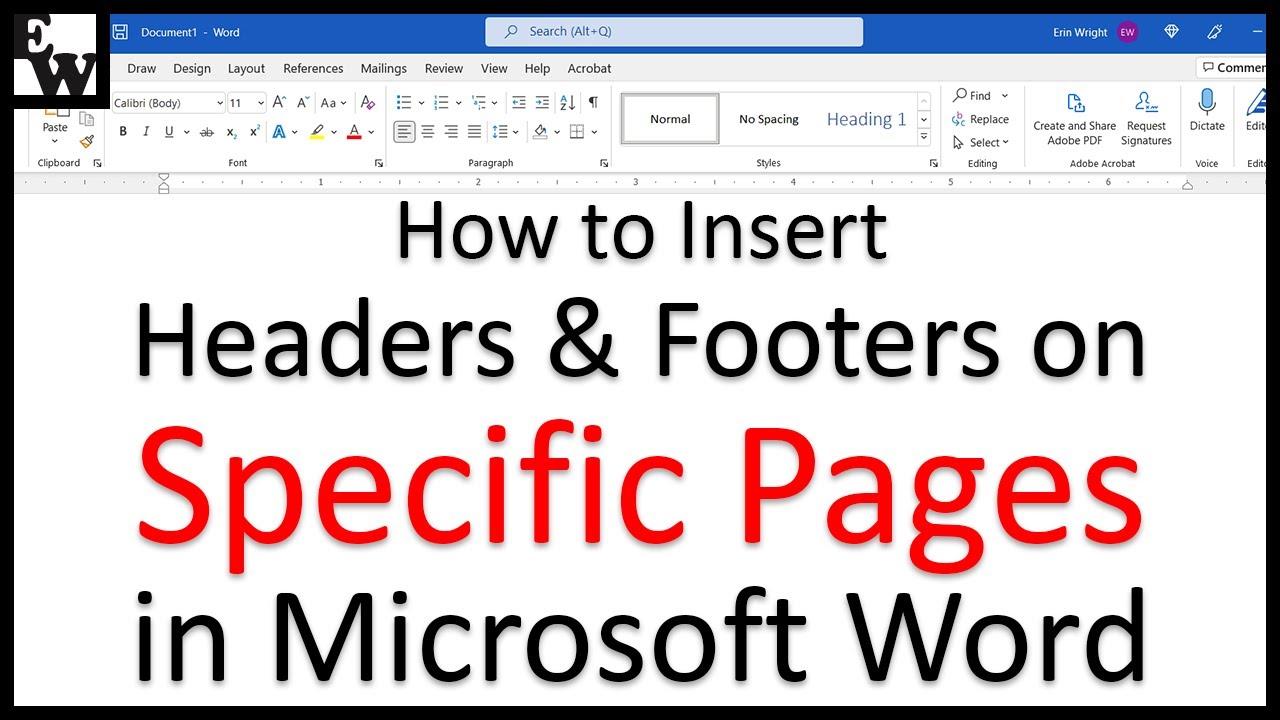Start the Dictate microphone
Viewport: 1280px width, 720px height.
[1207, 110]
